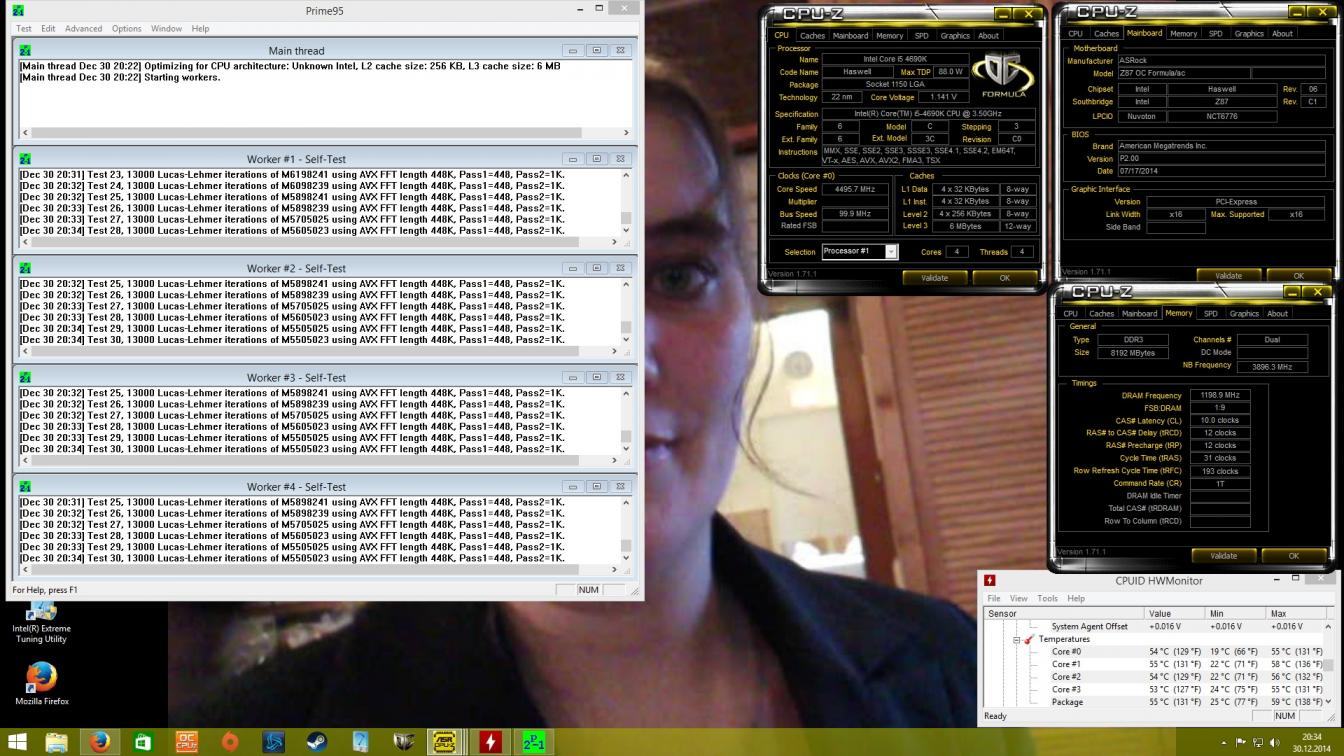Image resolution: width=1344 pixels, height=756 pixels.
Task: HWMonitor sensor list scroll-up arrow
Action: [1329, 626]
